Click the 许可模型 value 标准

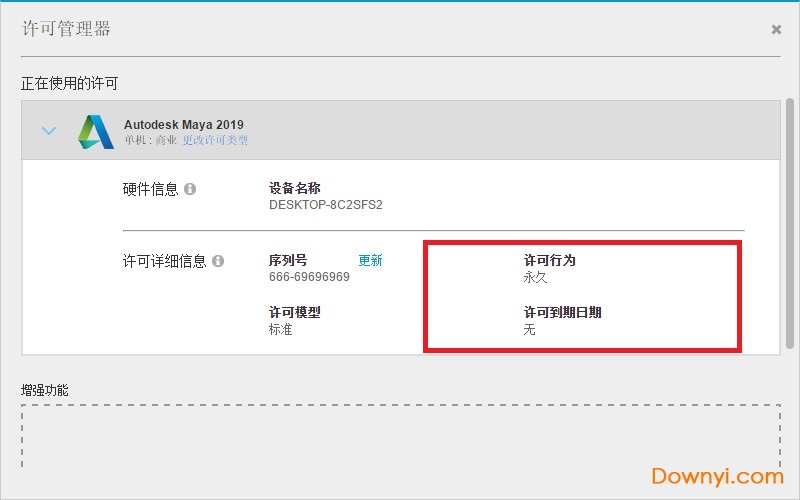tap(281, 329)
